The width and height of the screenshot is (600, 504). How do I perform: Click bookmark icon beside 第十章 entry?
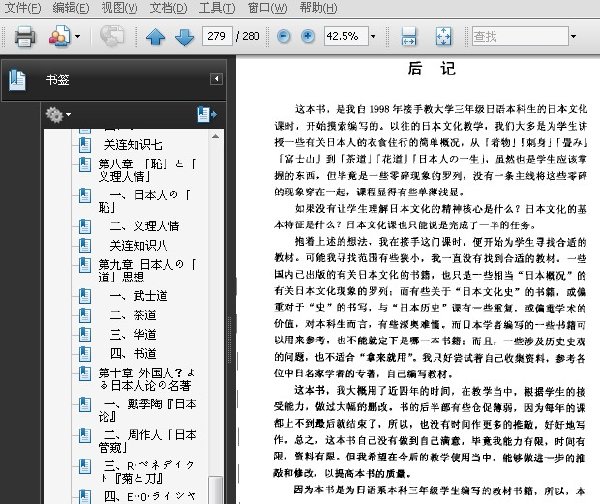pyautogui.click(x=85, y=374)
